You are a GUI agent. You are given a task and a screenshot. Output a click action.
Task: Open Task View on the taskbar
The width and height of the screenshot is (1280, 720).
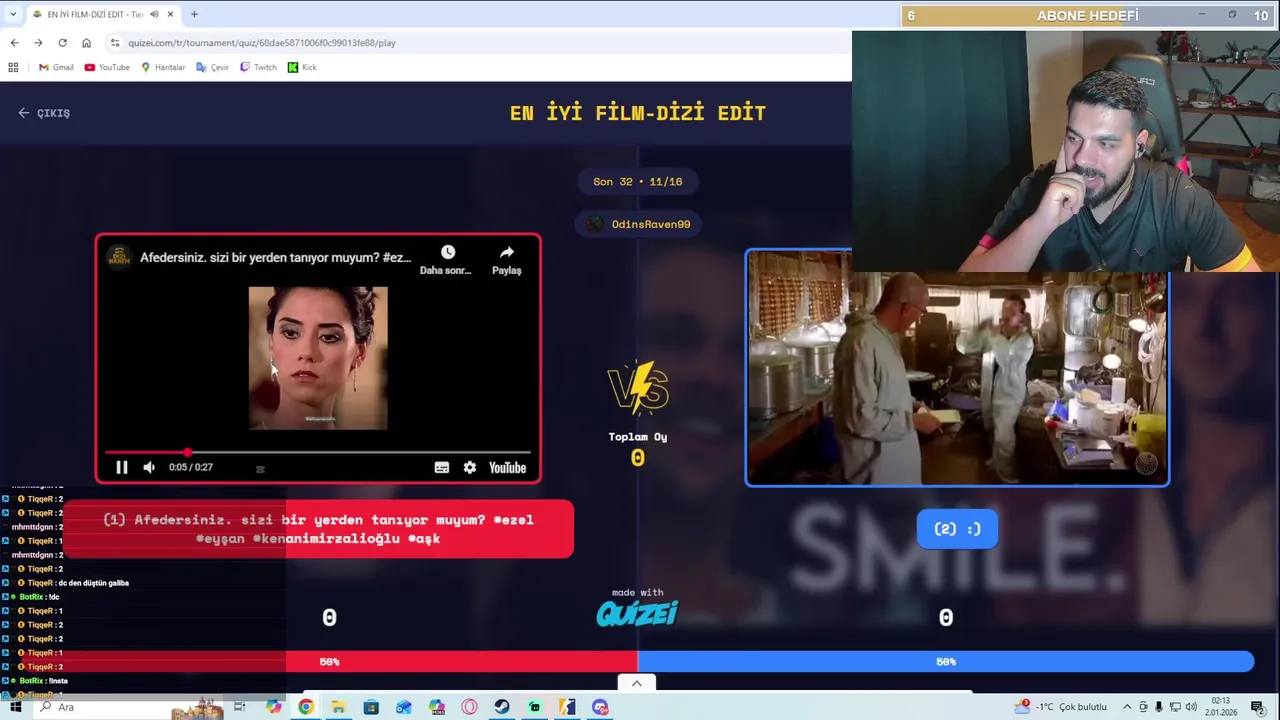click(x=239, y=707)
